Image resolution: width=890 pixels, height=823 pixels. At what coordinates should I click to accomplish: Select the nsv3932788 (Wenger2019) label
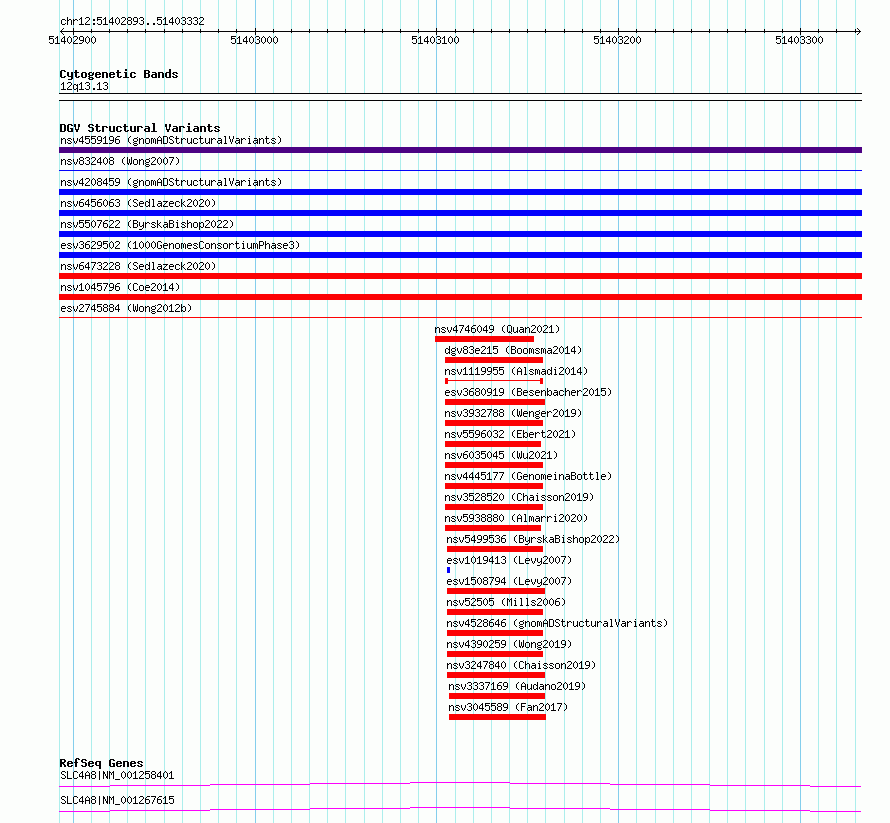[x=513, y=413]
